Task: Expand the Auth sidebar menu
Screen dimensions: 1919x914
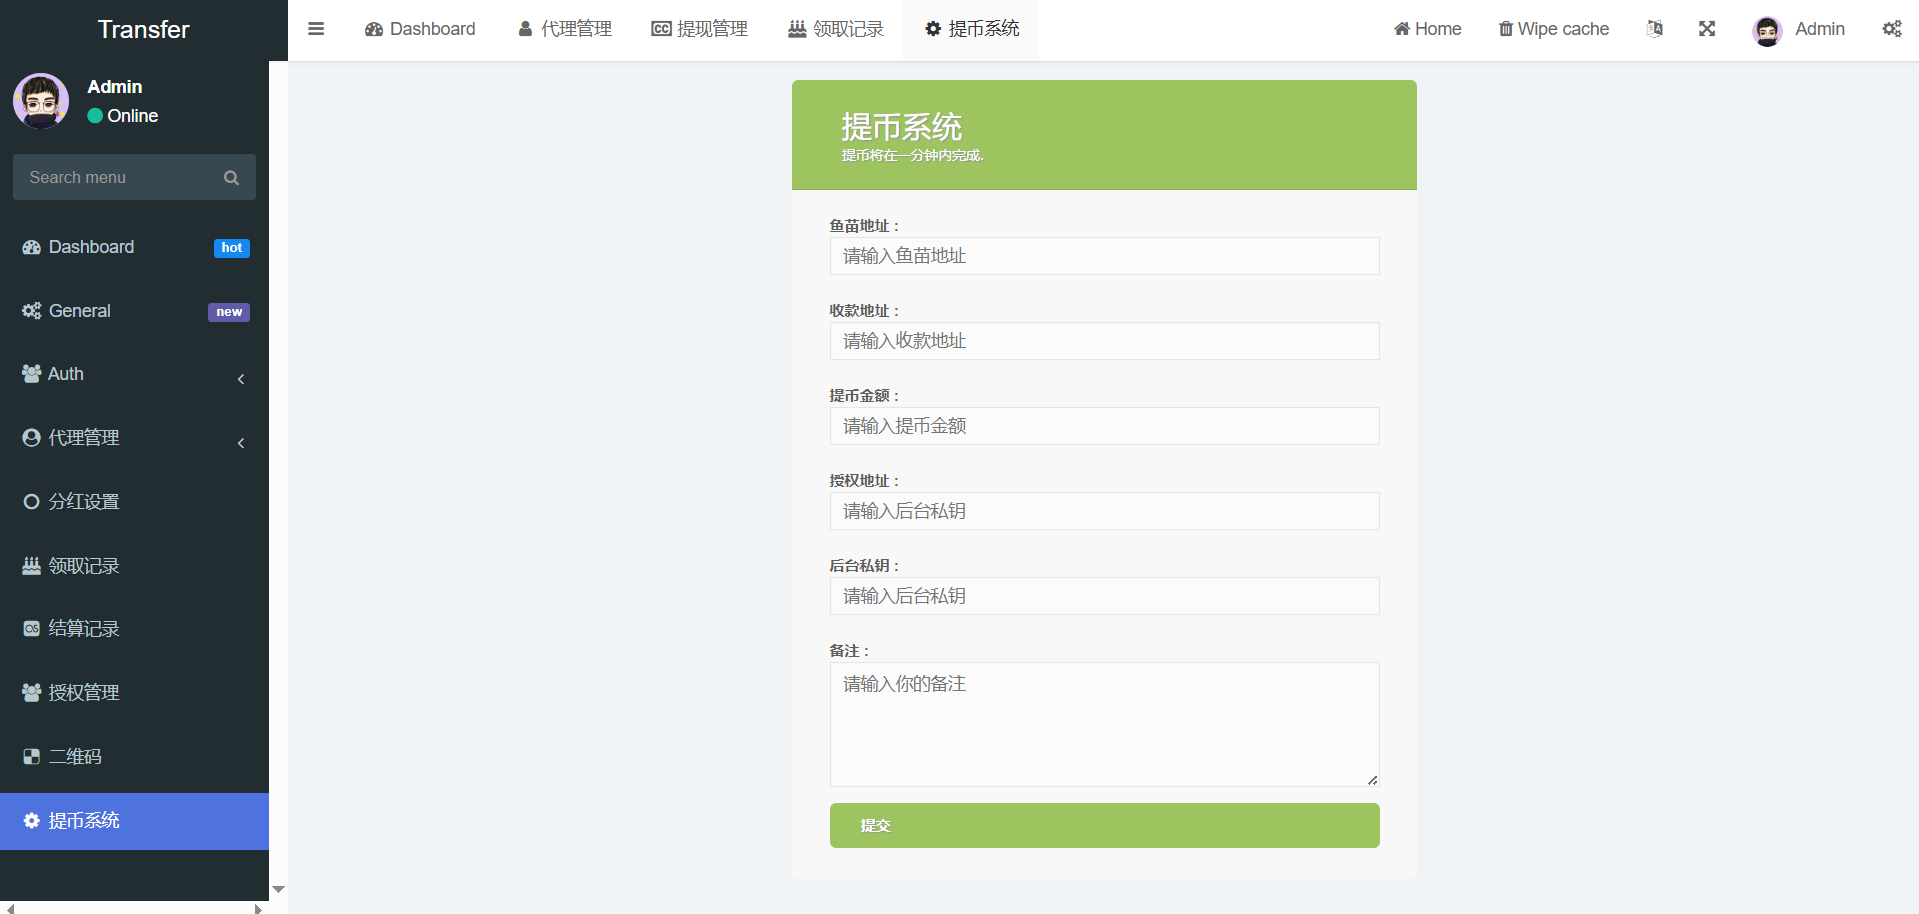Action: point(134,374)
